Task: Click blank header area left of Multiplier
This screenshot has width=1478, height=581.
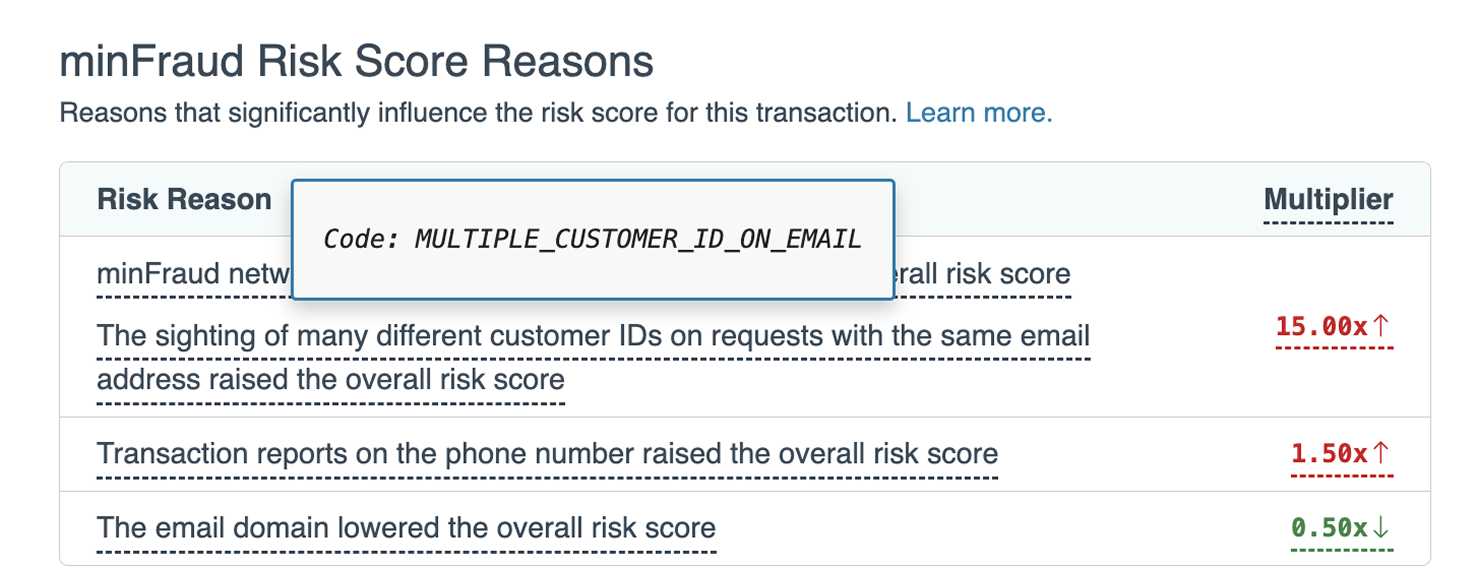Action: pos(1080,199)
